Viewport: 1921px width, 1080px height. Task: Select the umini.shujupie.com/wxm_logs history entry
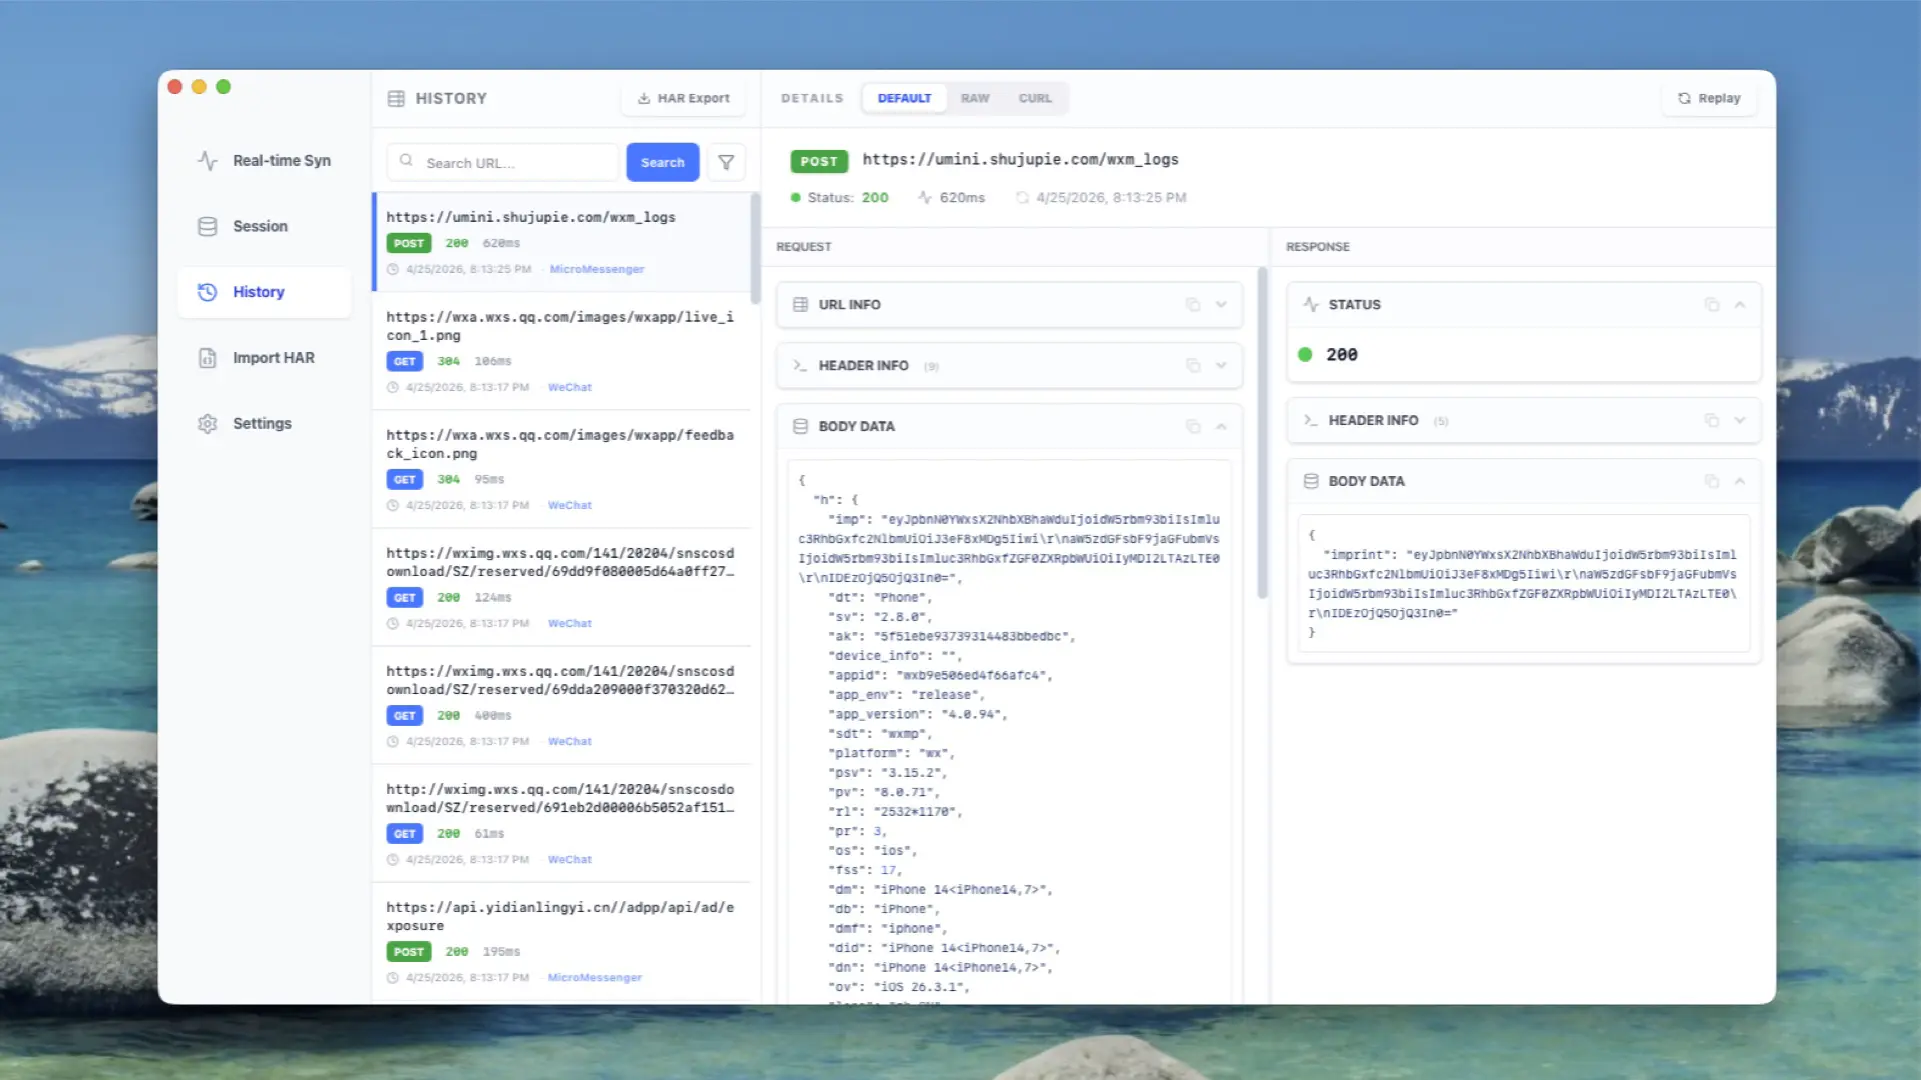[561, 242]
